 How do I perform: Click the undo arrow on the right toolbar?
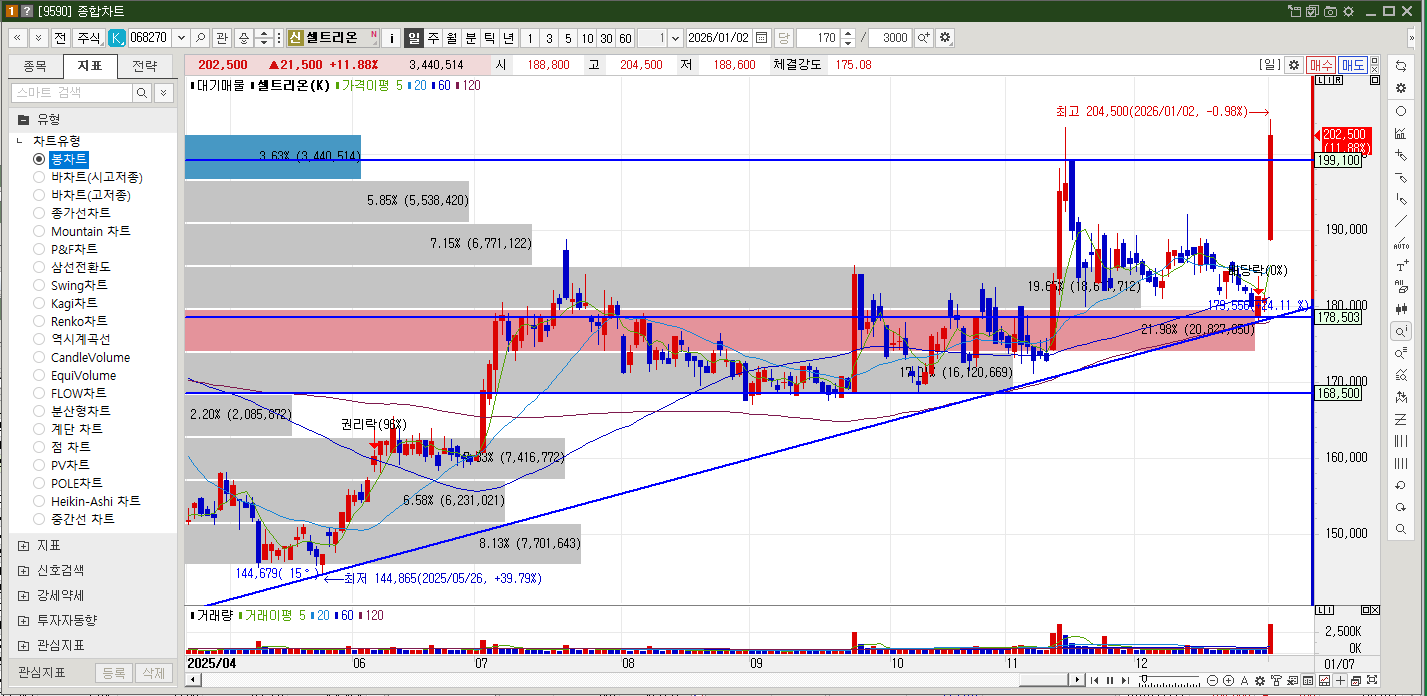(x=1401, y=485)
